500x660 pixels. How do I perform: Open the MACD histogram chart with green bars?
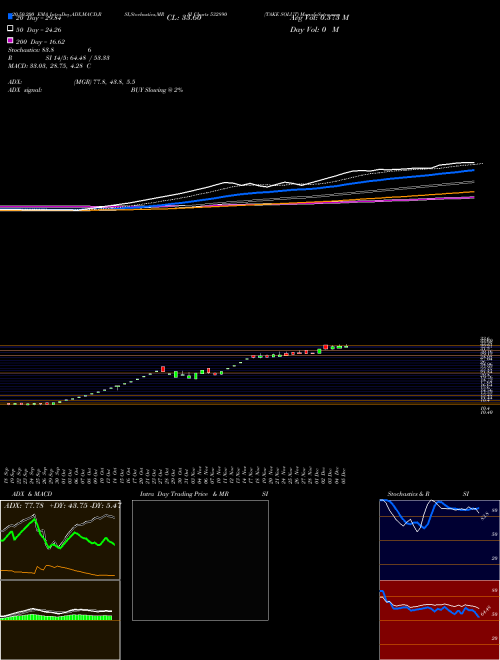60,620
